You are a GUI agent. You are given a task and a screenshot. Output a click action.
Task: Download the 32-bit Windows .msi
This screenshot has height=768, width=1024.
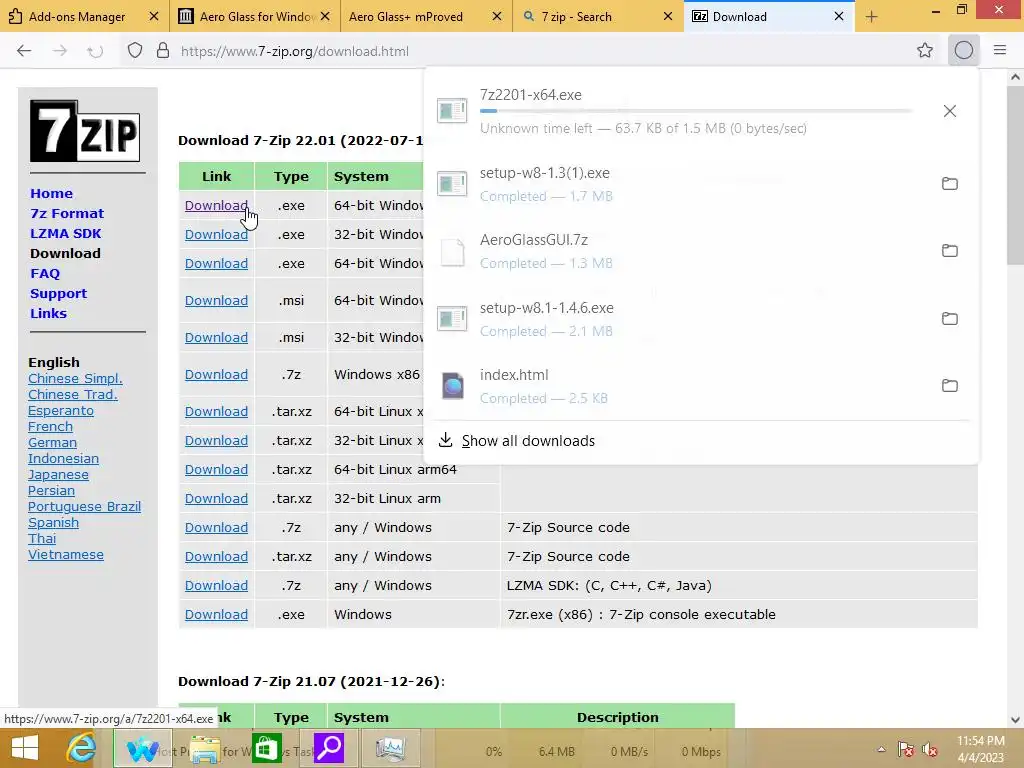tap(216, 338)
